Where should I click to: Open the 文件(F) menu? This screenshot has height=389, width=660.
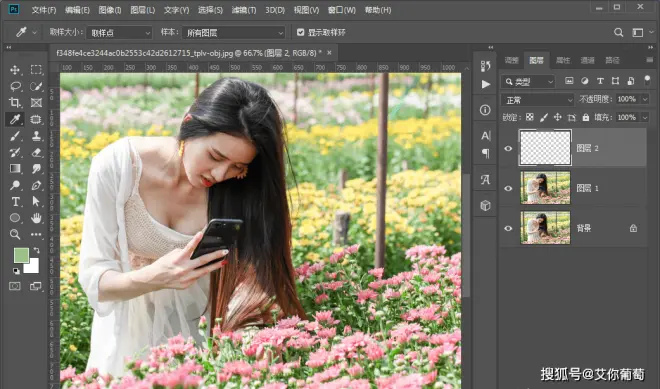point(44,10)
